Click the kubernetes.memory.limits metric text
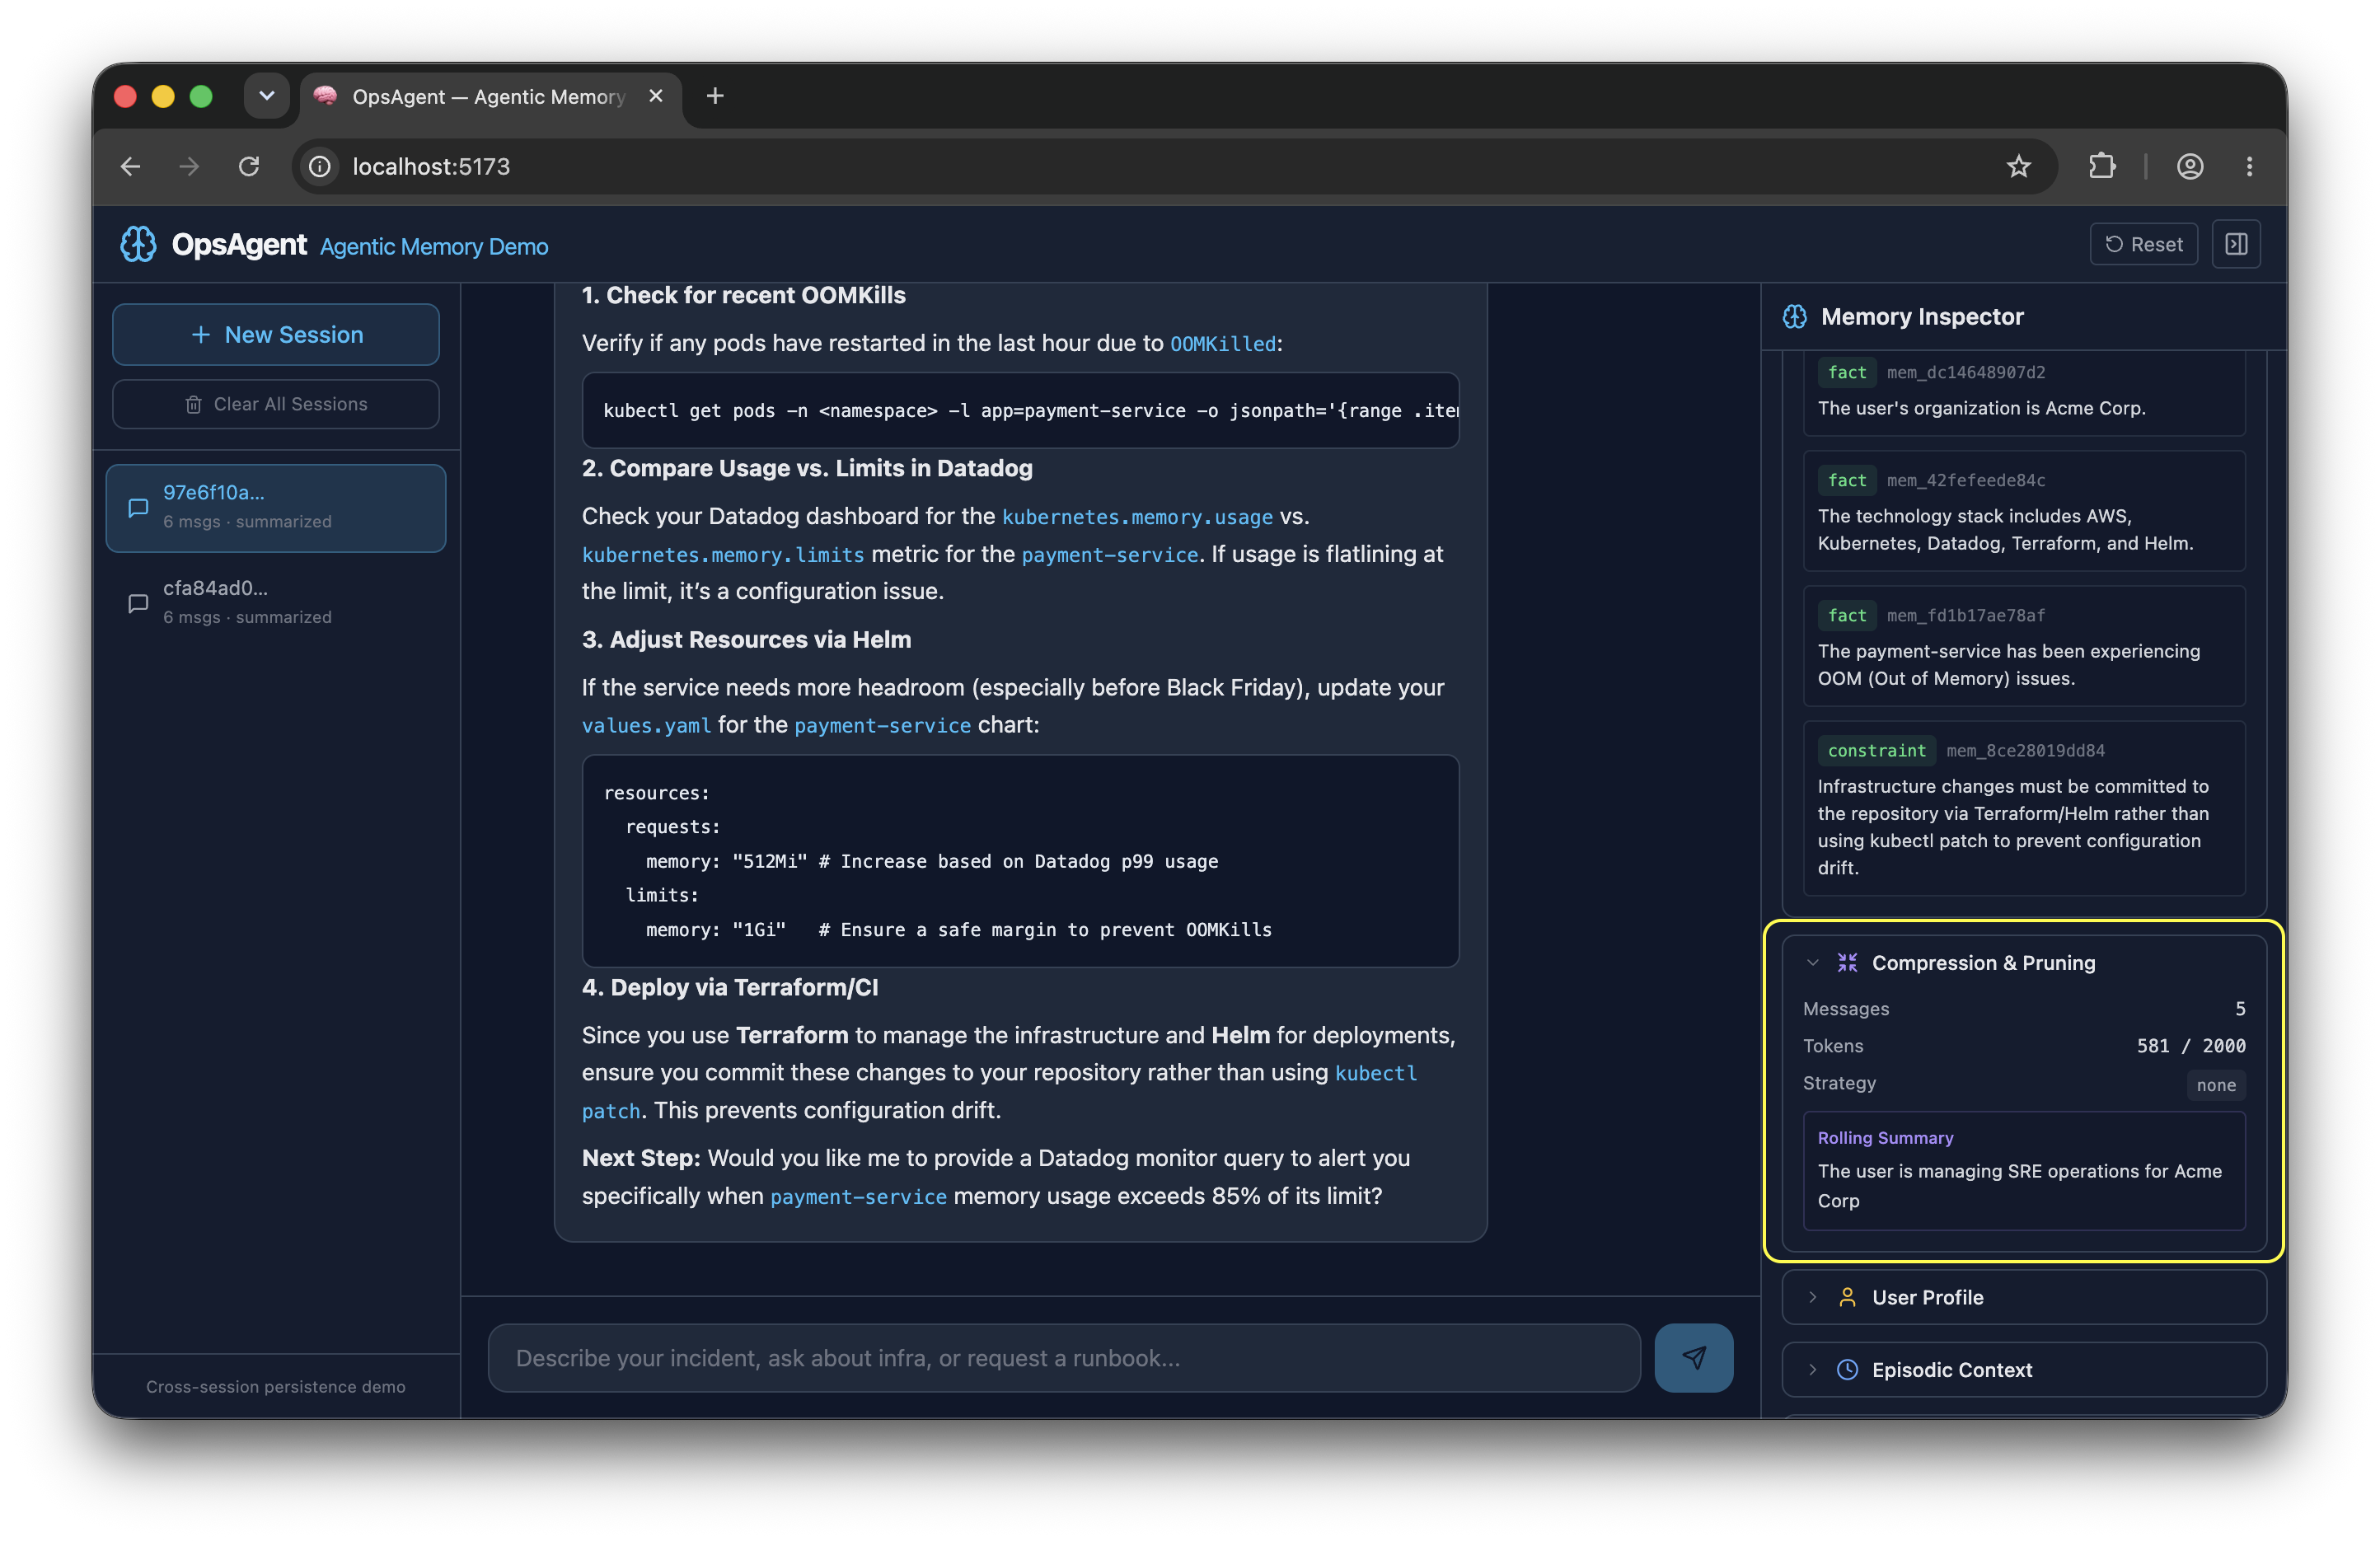Image resolution: width=2380 pixels, height=1541 pixels. pos(723,555)
